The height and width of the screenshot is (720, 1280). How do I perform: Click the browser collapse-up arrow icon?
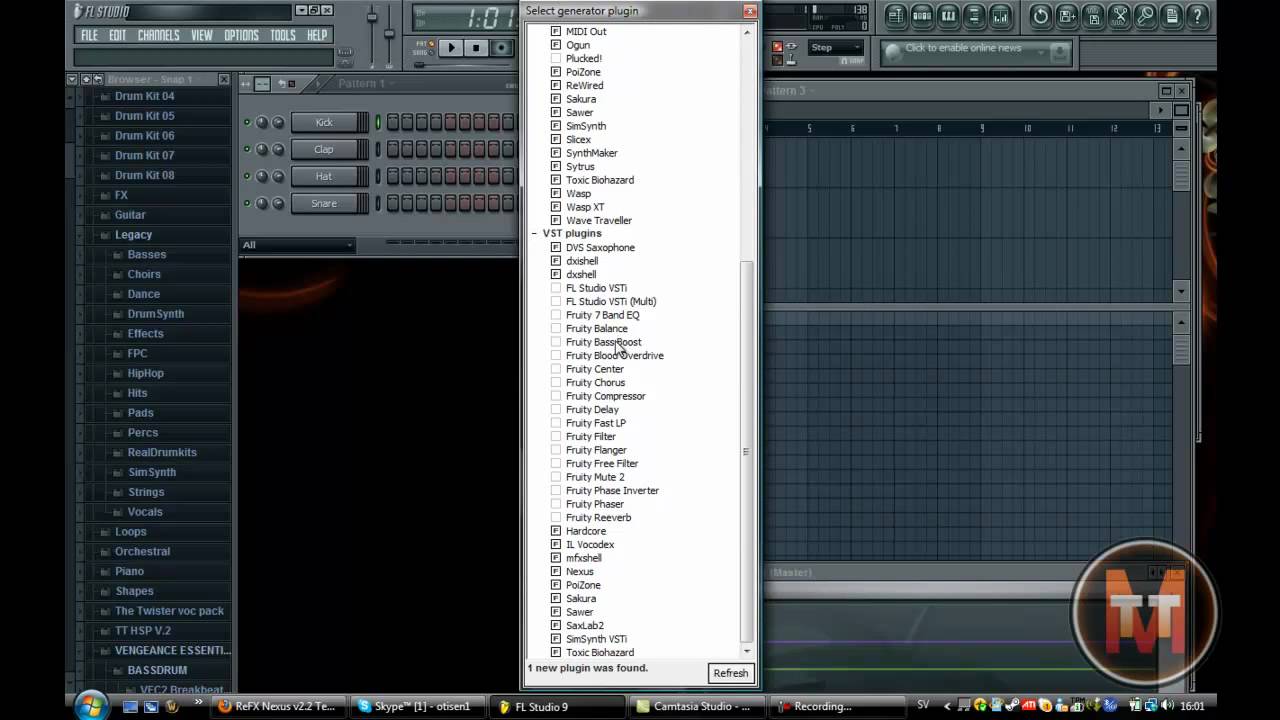(x=85, y=80)
